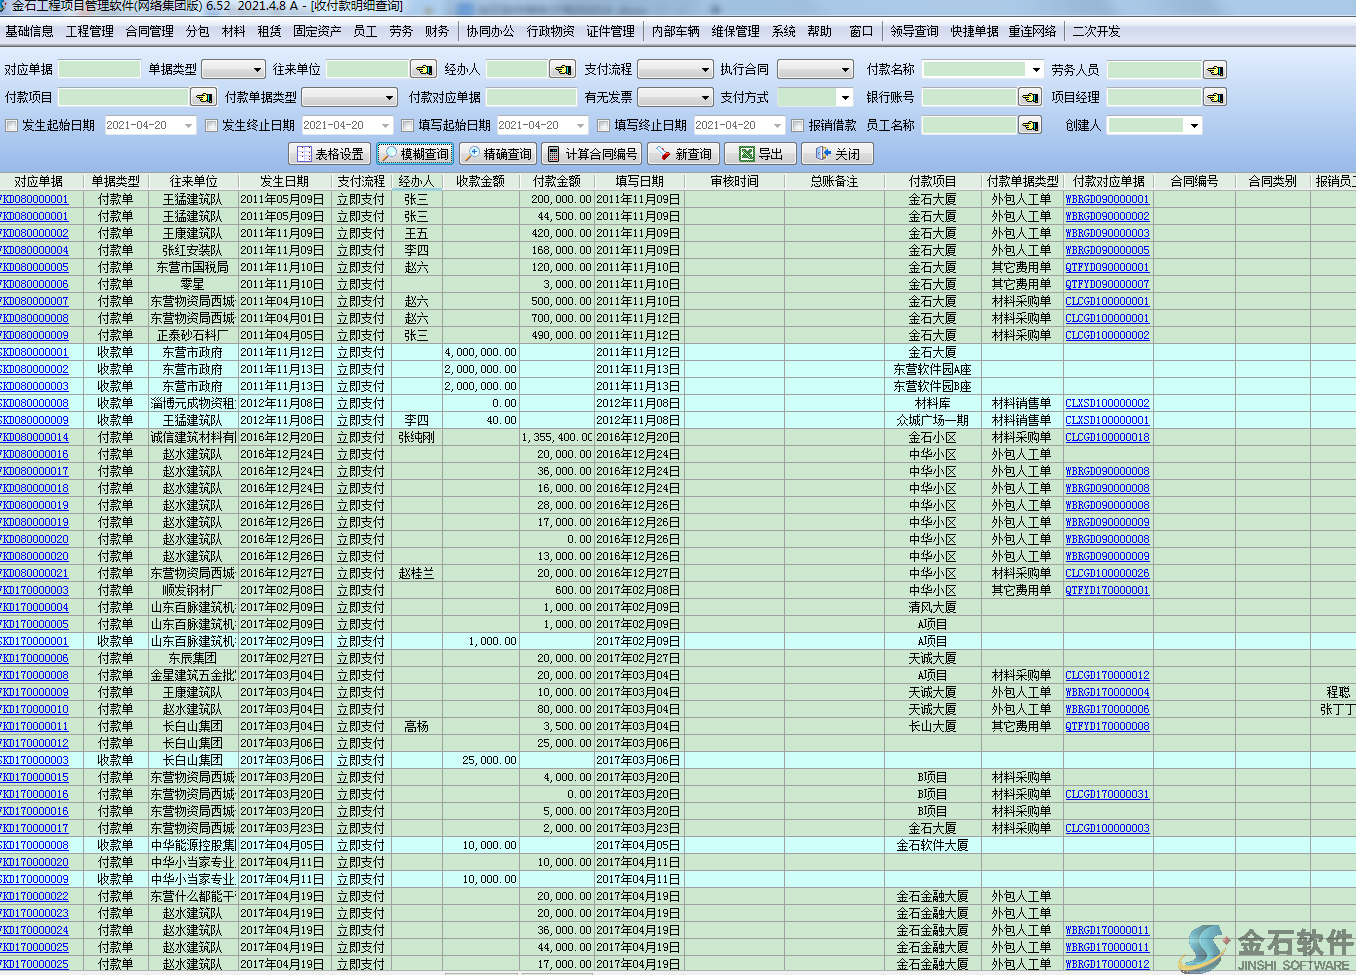Open 有无发票 dropdown
Viewport: 1356px width, 975px height.
[703, 97]
